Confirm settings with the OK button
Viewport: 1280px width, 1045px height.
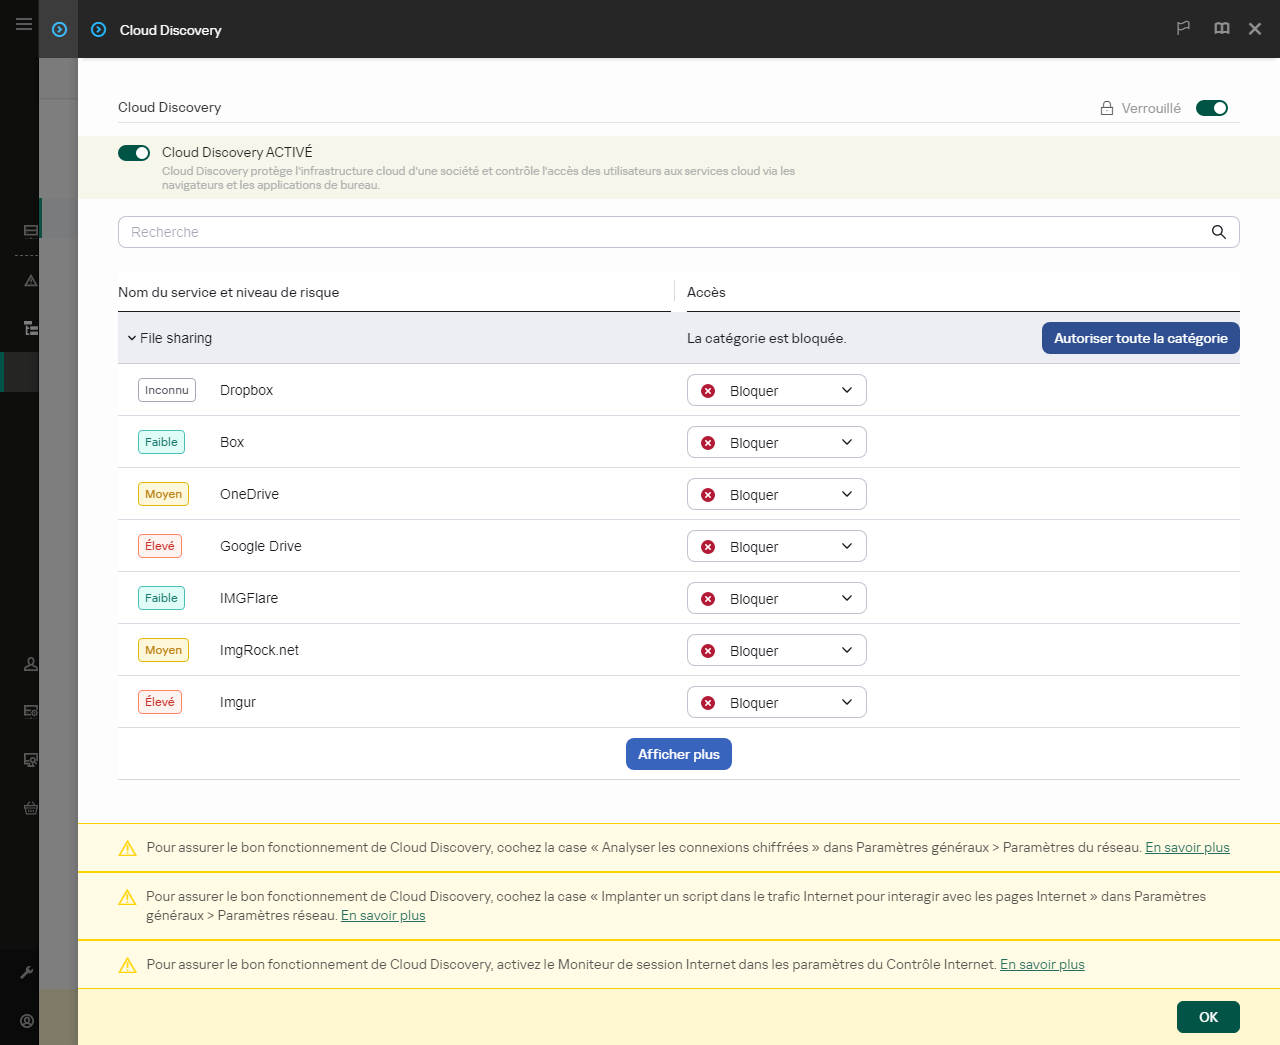point(1208,1016)
